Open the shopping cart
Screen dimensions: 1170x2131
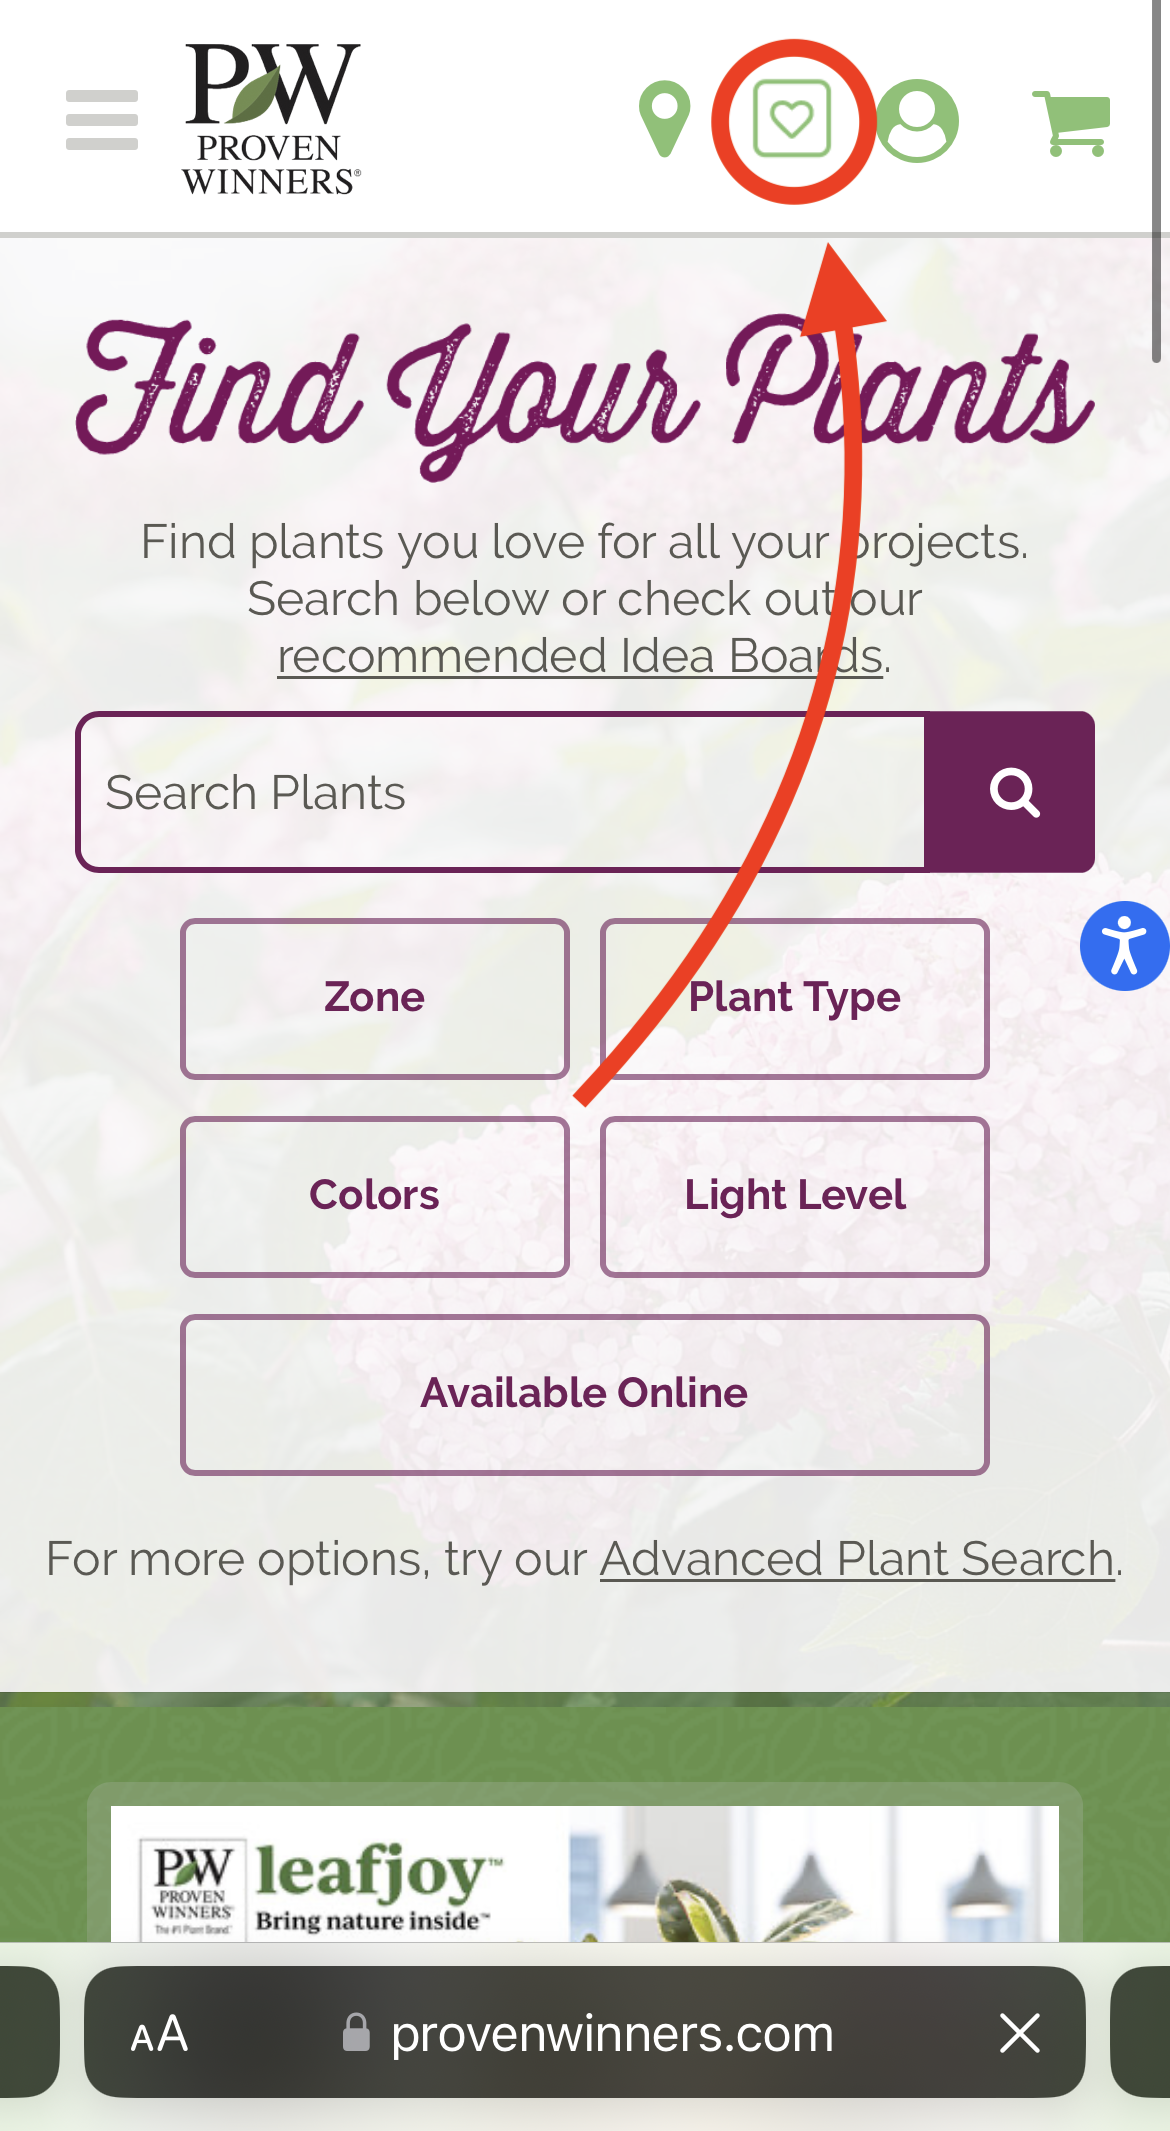[x=1072, y=123]
